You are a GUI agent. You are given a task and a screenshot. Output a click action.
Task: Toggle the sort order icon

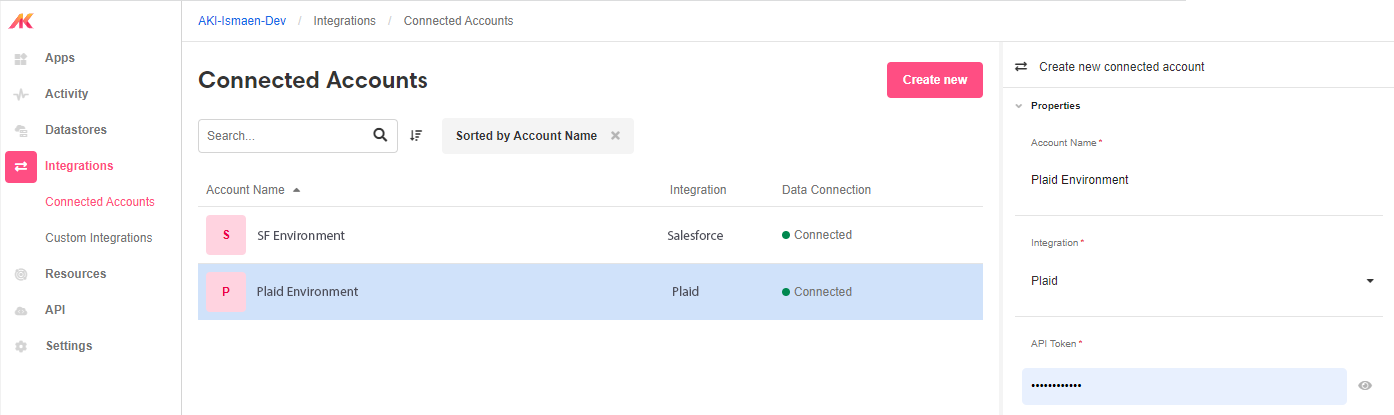tap(416, 136)
